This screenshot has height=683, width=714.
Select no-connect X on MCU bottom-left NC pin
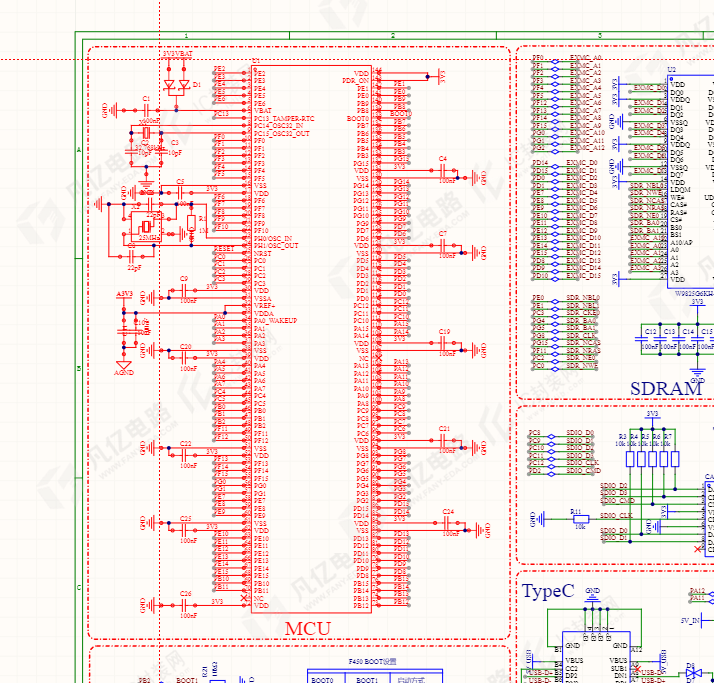click(x=244, y=598)
